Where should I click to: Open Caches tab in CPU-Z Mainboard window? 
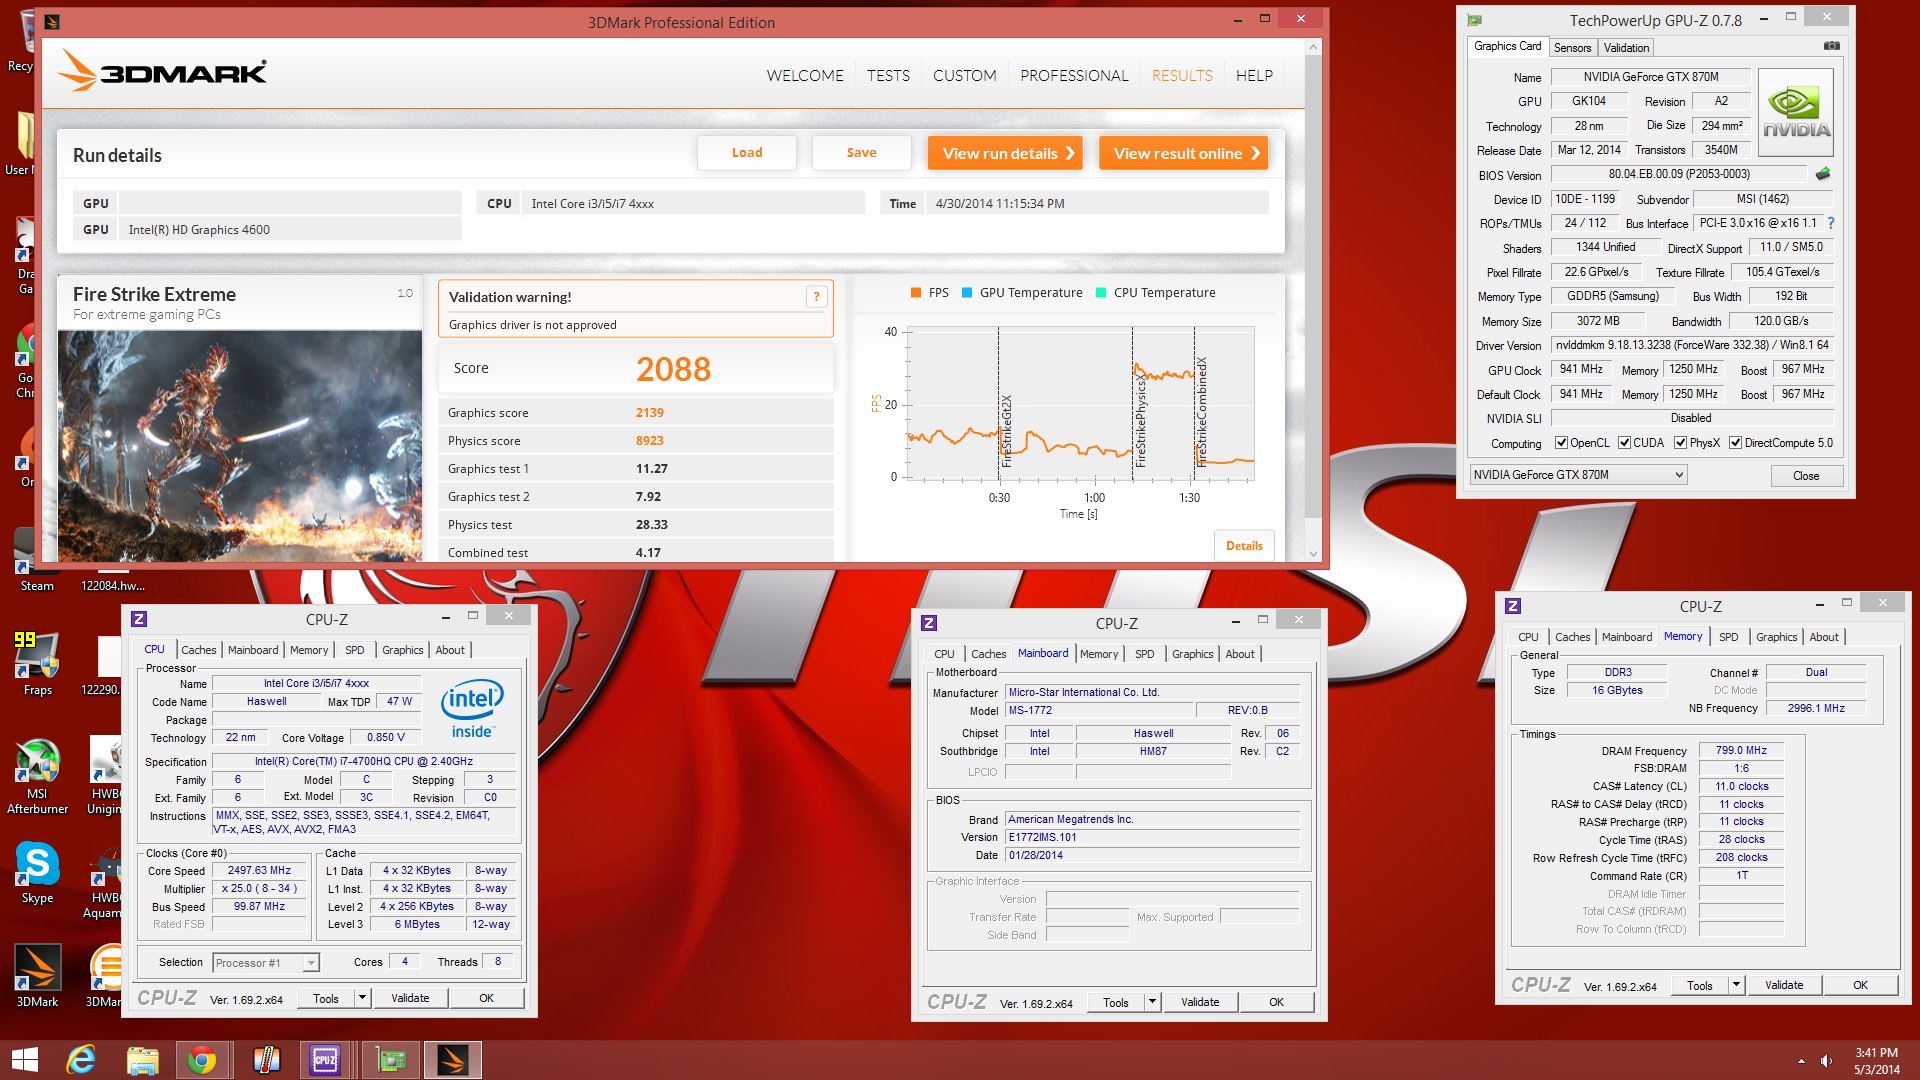[x=988, y=654]
